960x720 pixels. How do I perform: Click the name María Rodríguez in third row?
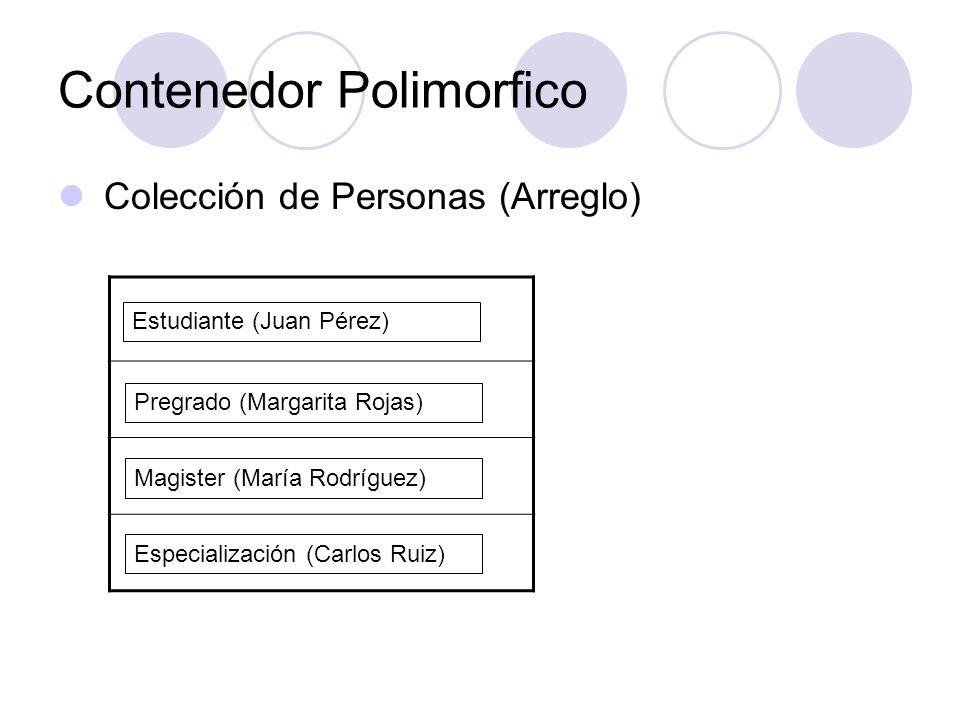(x=329, y=478)
